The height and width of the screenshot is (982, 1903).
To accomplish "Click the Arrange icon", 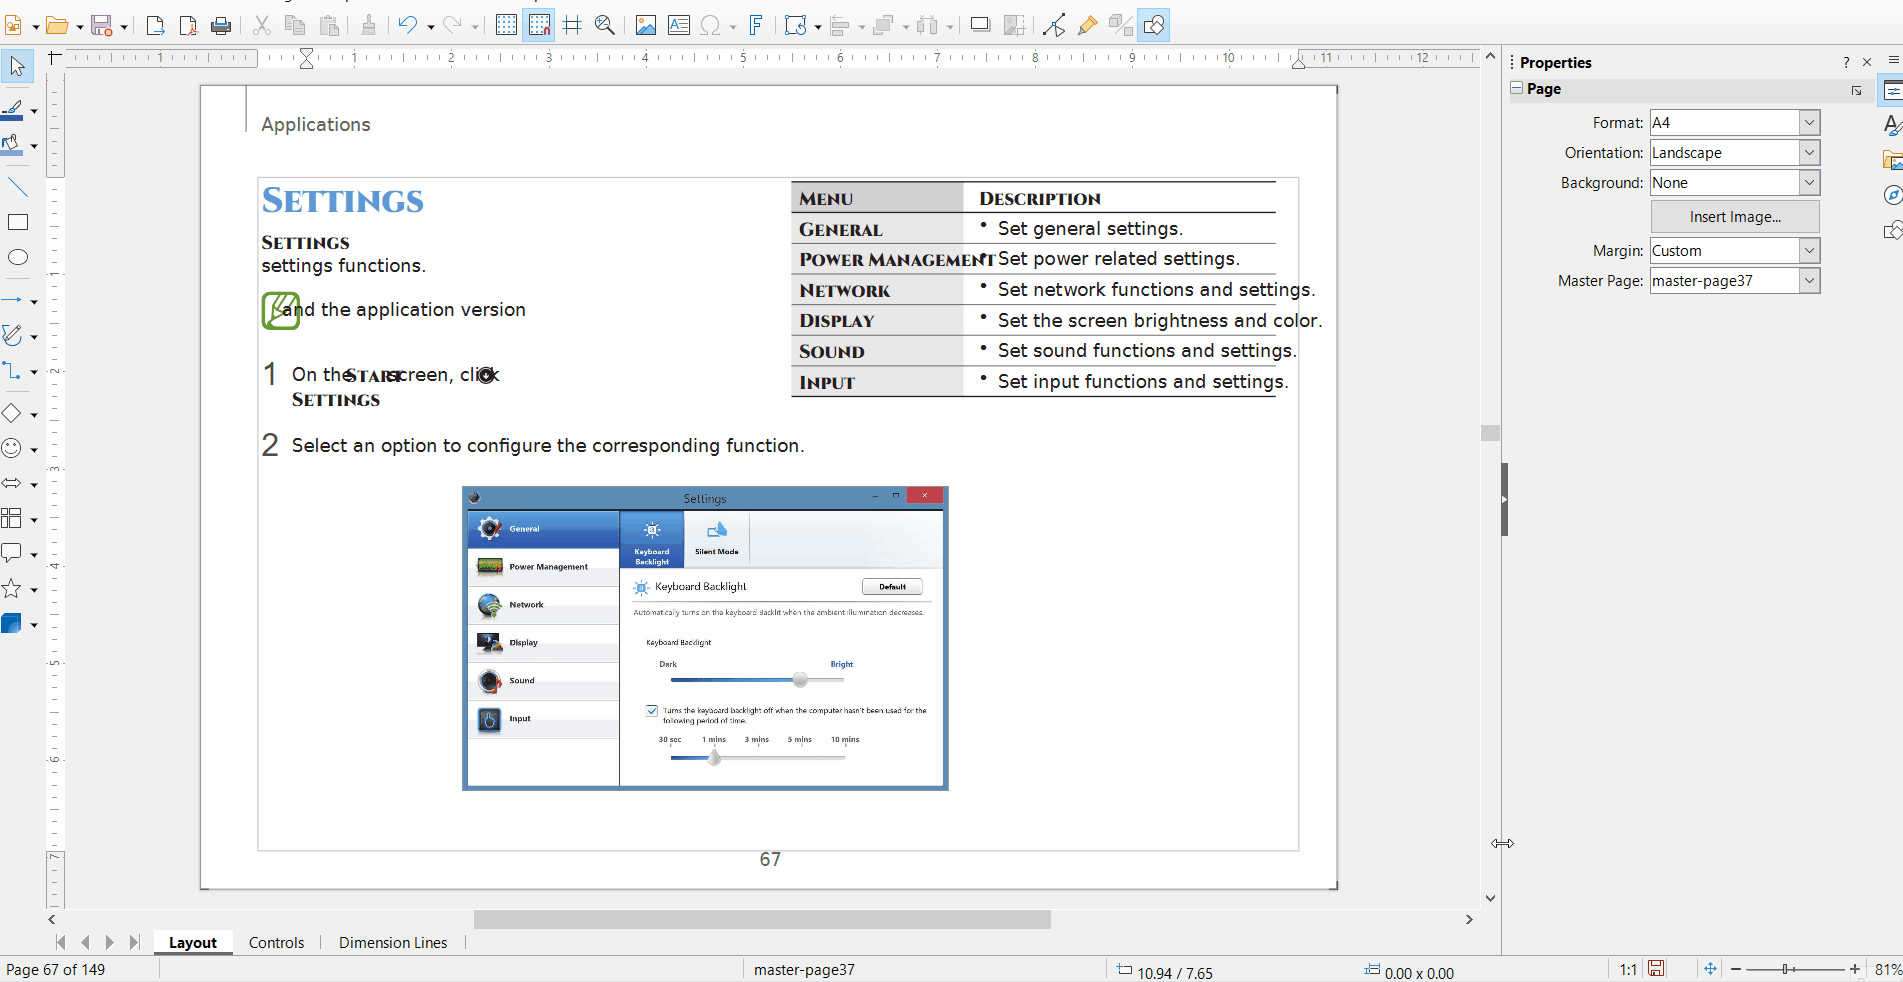I will point(883,25).
